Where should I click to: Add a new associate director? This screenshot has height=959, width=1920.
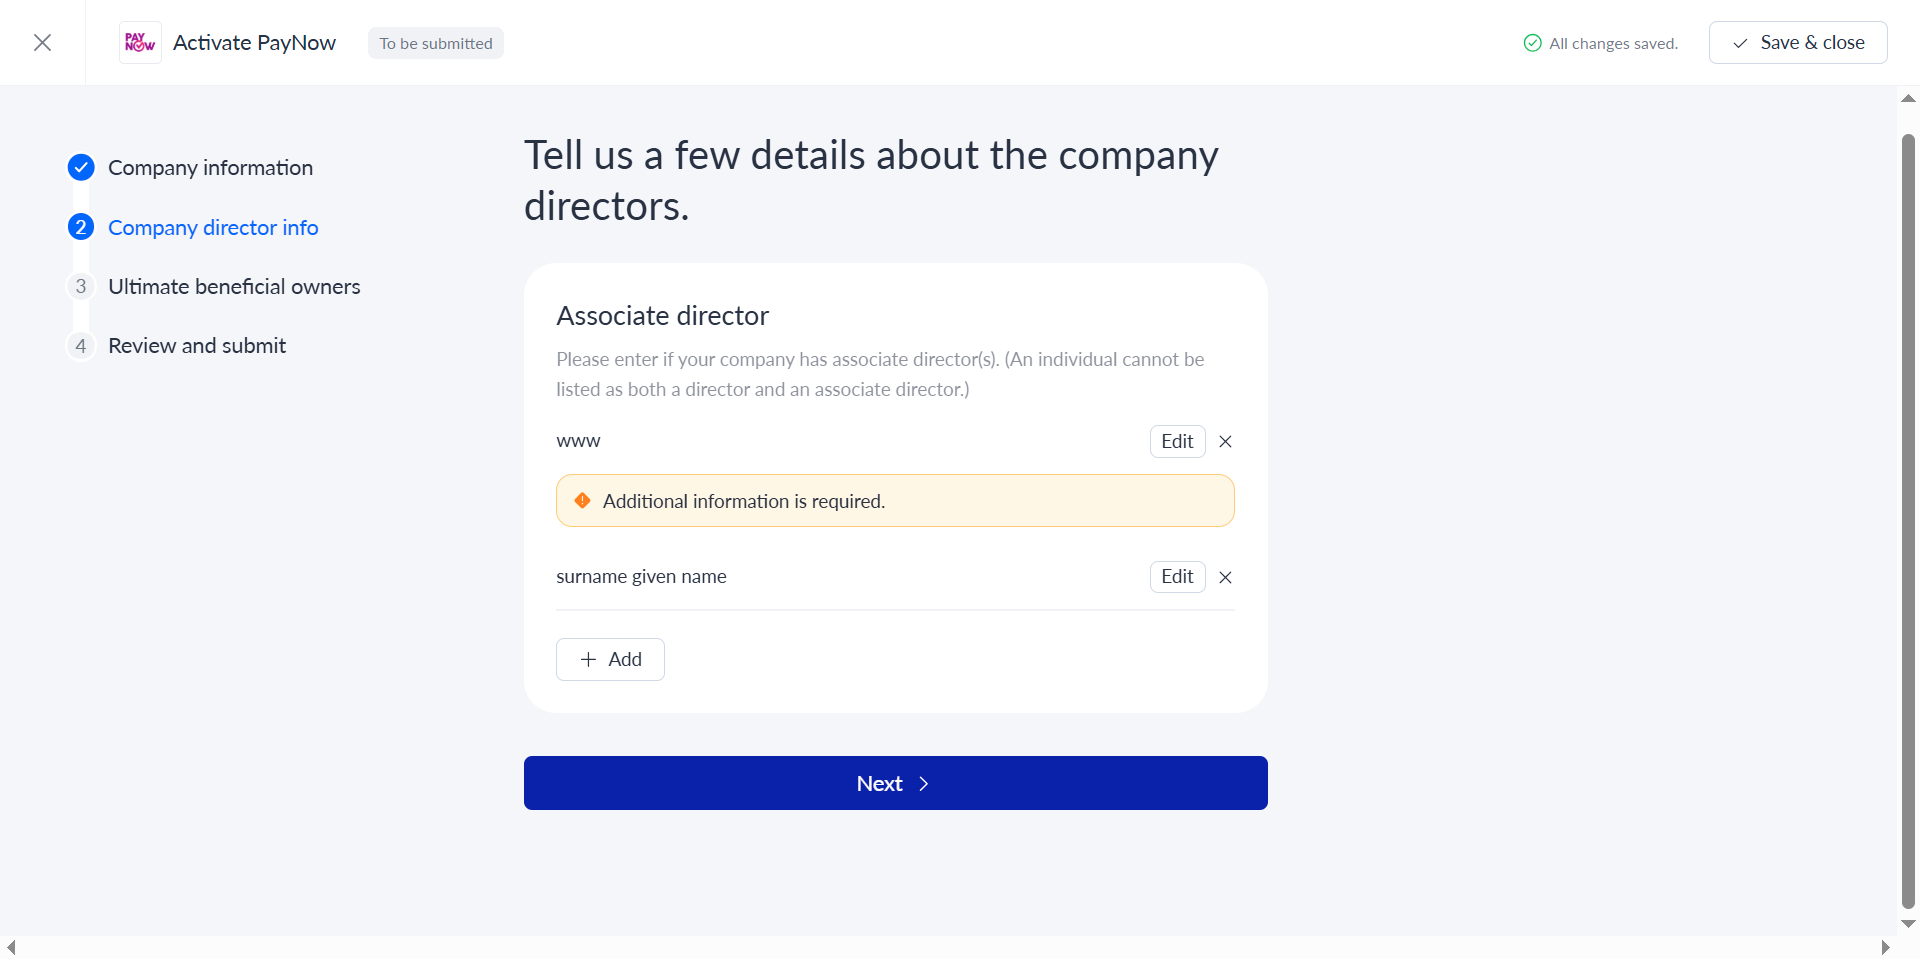pyautogui.click(x=610, y=659)
